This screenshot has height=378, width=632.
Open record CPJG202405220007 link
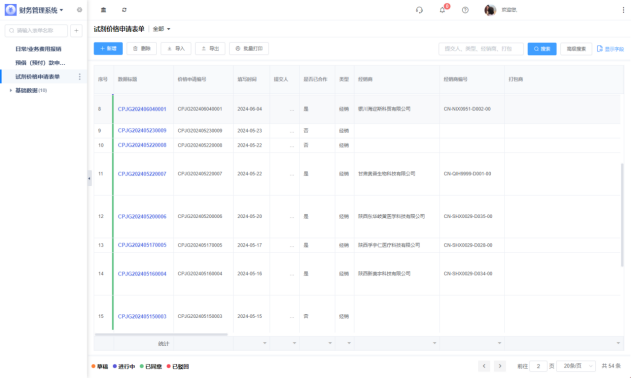click(x=142, y=174)
